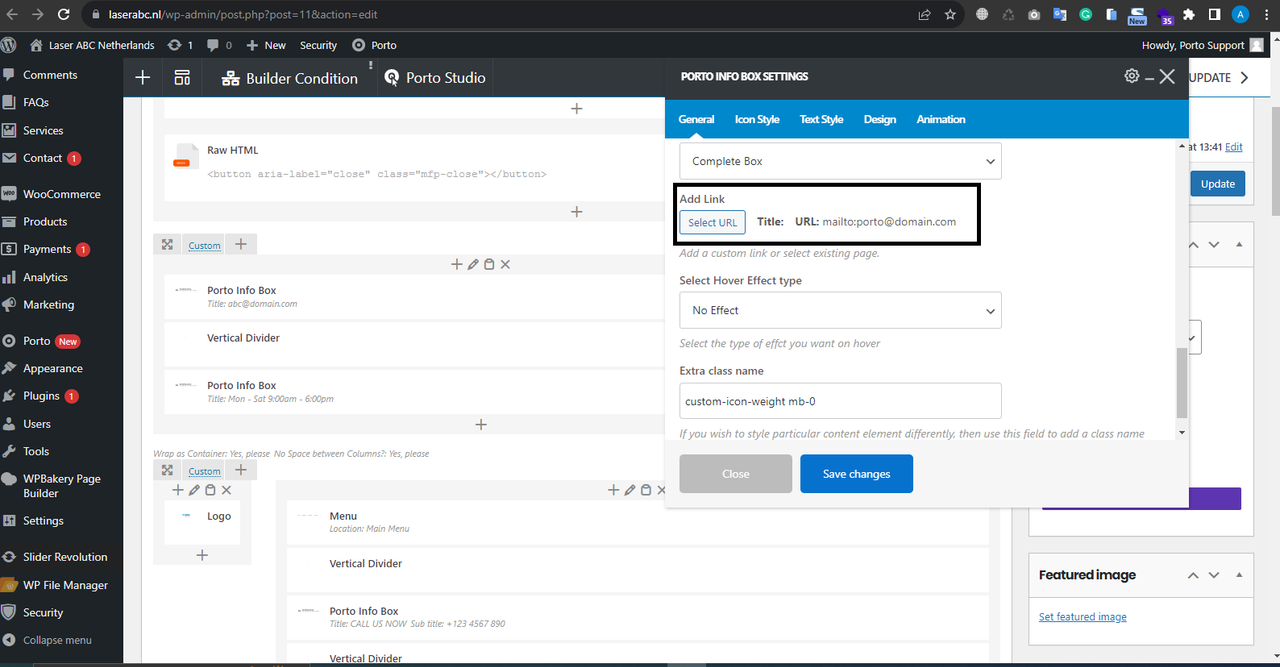Edit column pencil icon above abc@domain.com info box
Viewport: 1280px width, 667px height.
pos(473,264)
